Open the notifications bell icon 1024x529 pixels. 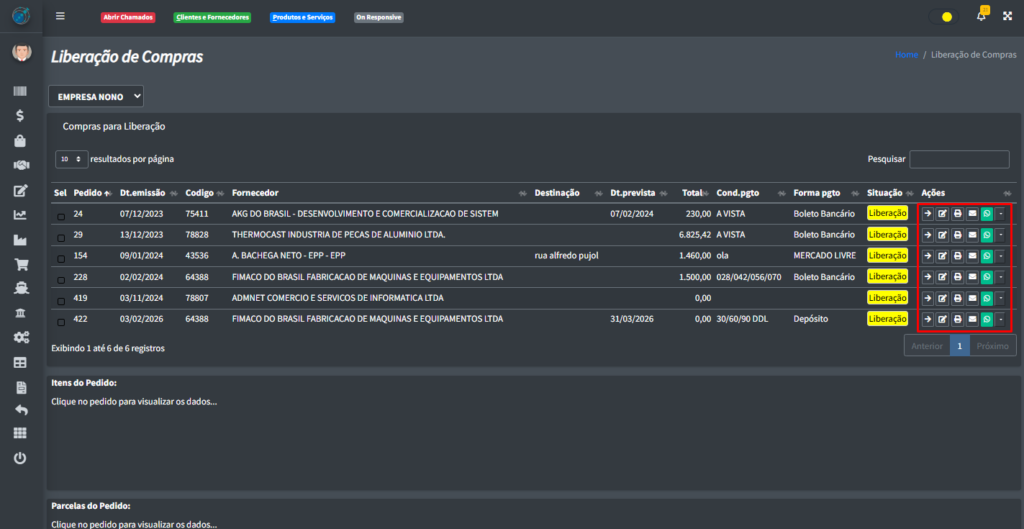[x=981, y=16]
